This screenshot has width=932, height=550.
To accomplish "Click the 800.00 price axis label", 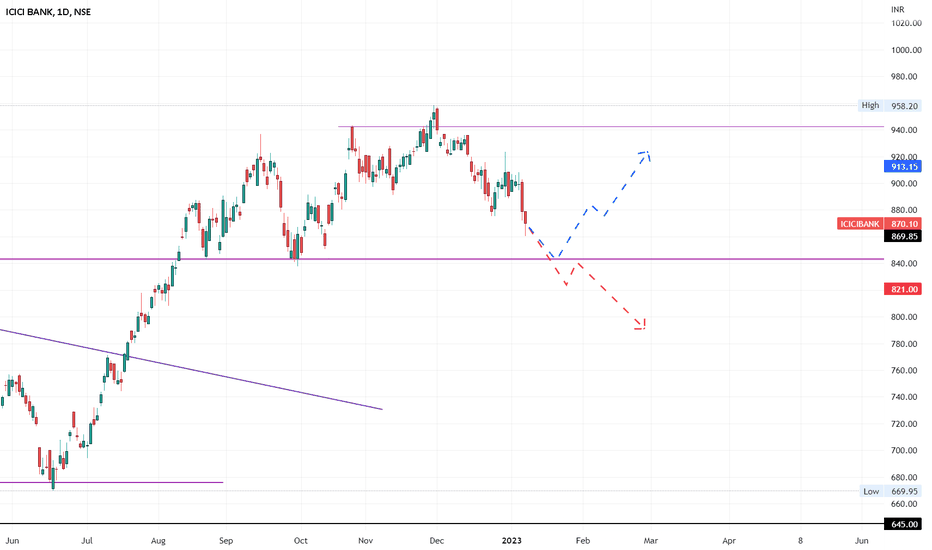I will tap(906, 317).
